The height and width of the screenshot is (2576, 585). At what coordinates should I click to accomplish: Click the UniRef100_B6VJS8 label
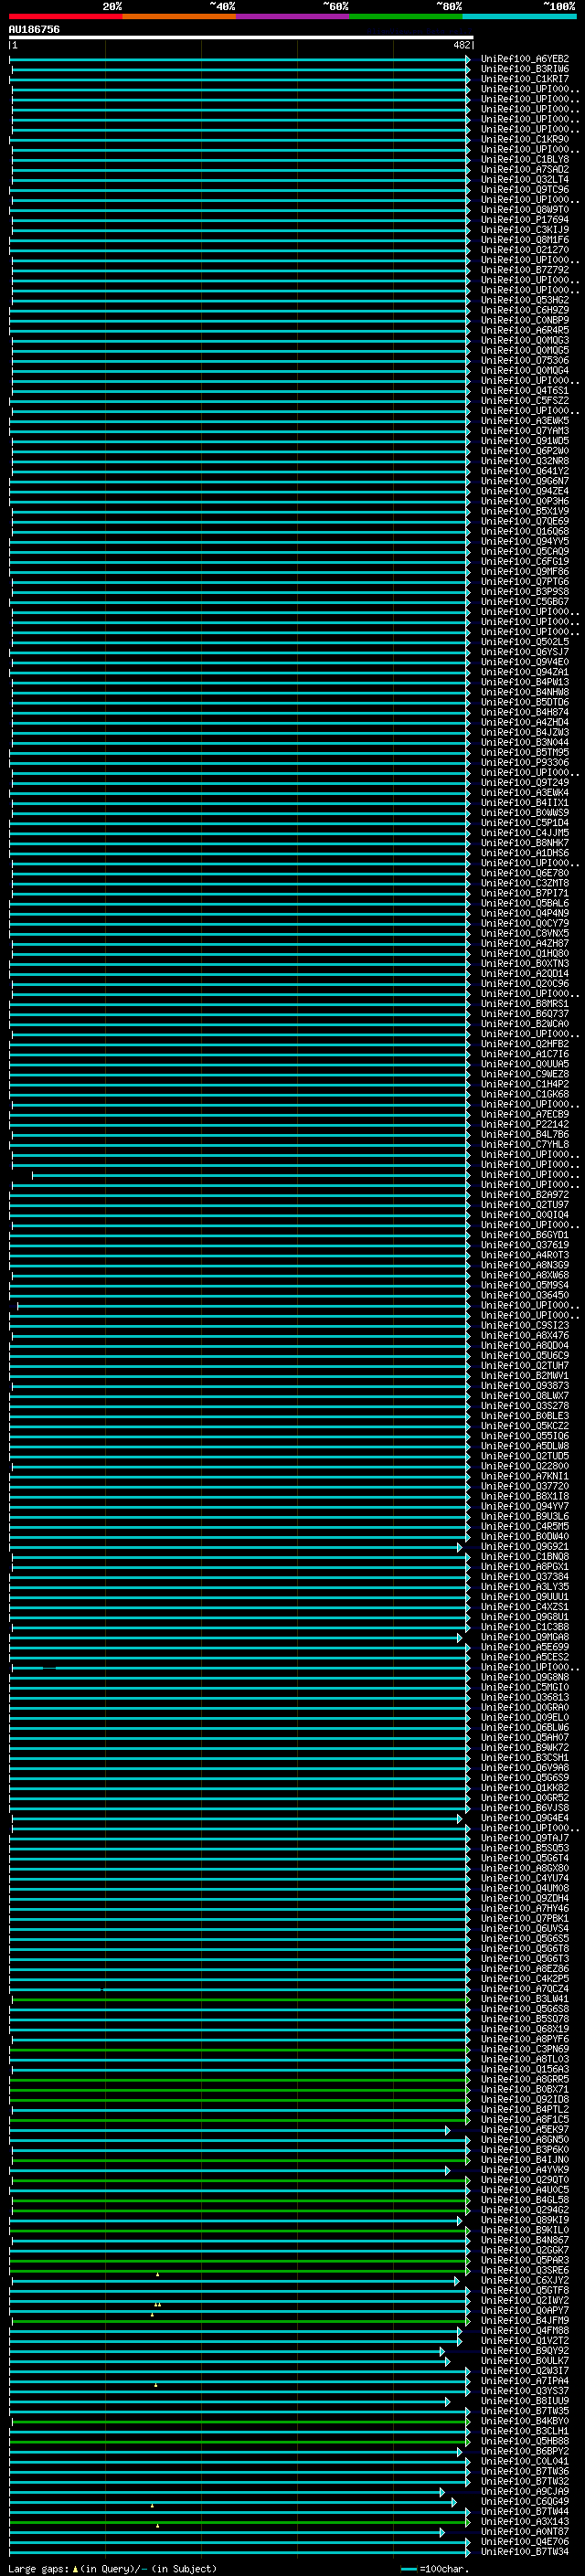525,1808
